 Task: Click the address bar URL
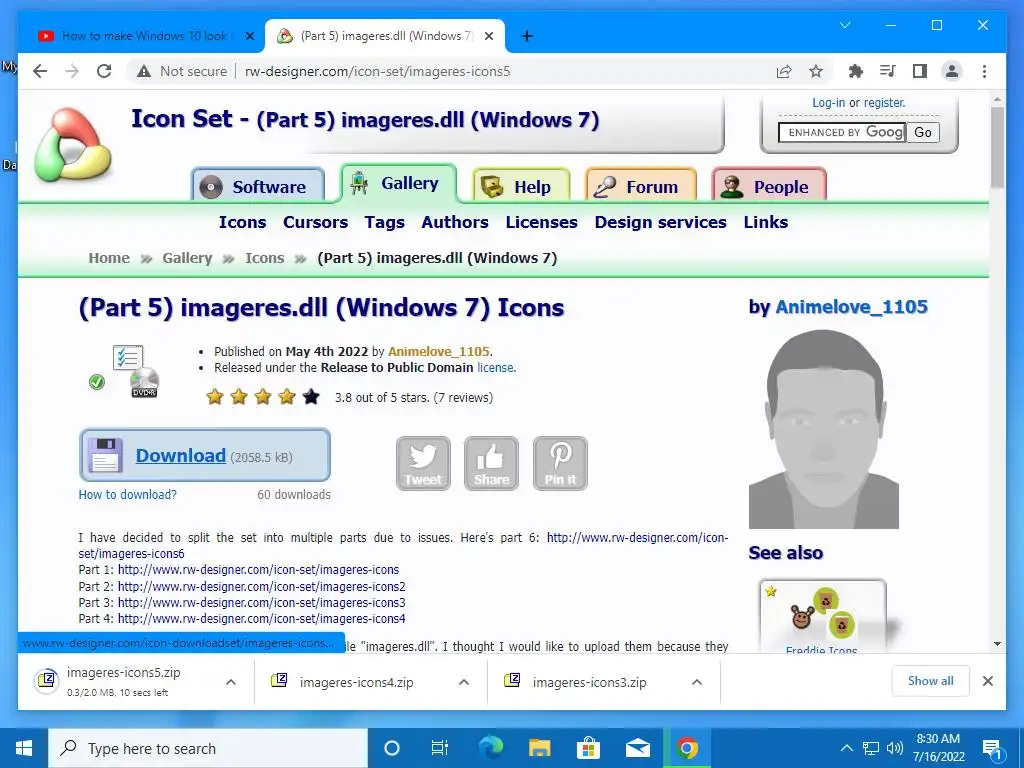tap(377, 71)
